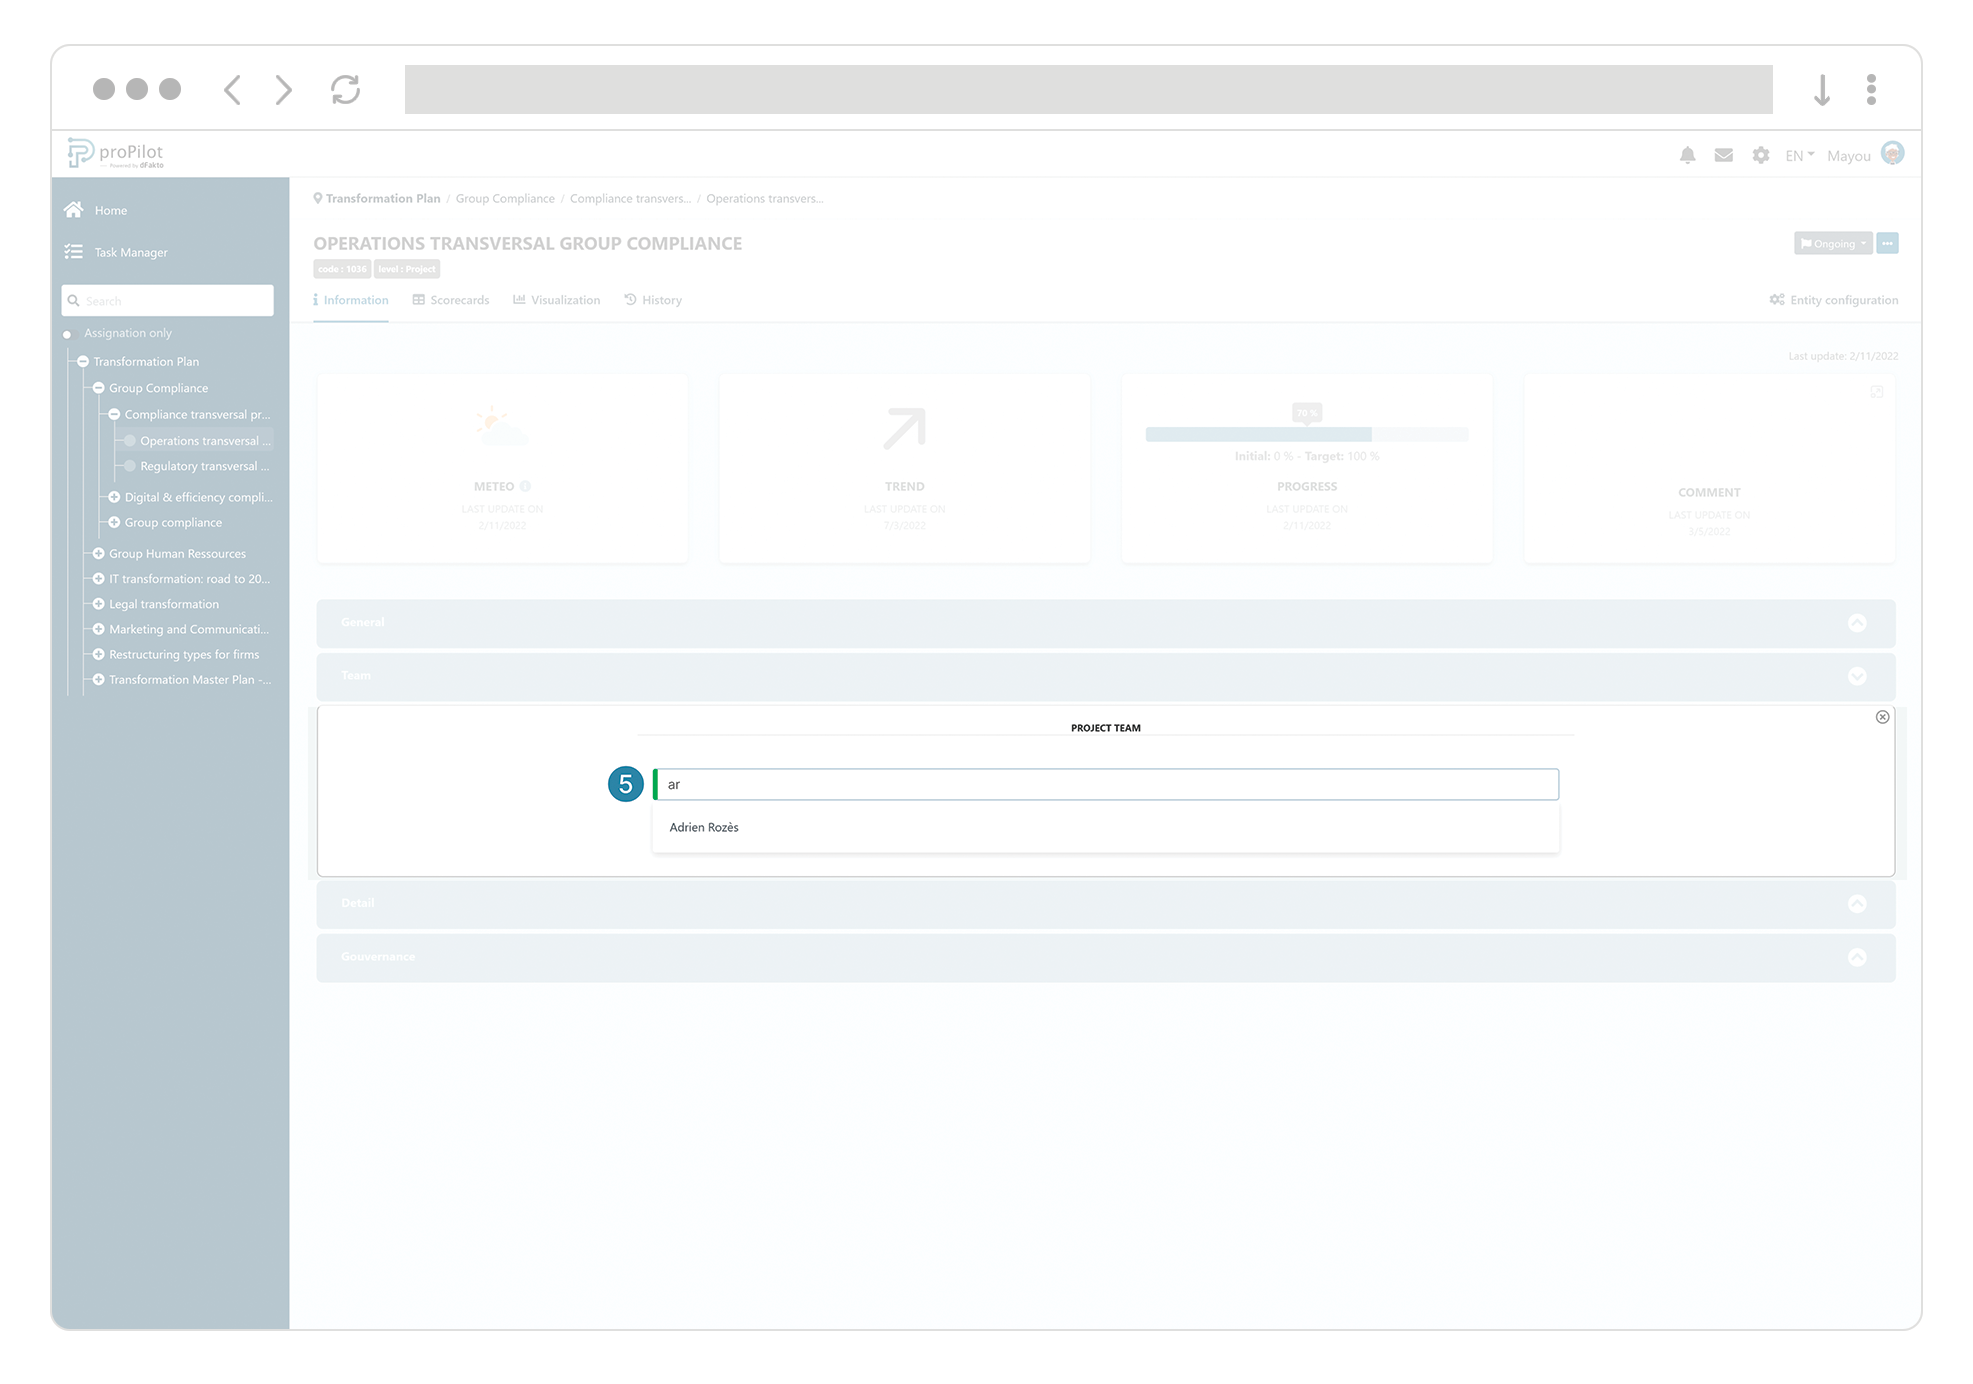Open the Ongoing status dropdown
1973x1384 pixels.
point(1832,243)
